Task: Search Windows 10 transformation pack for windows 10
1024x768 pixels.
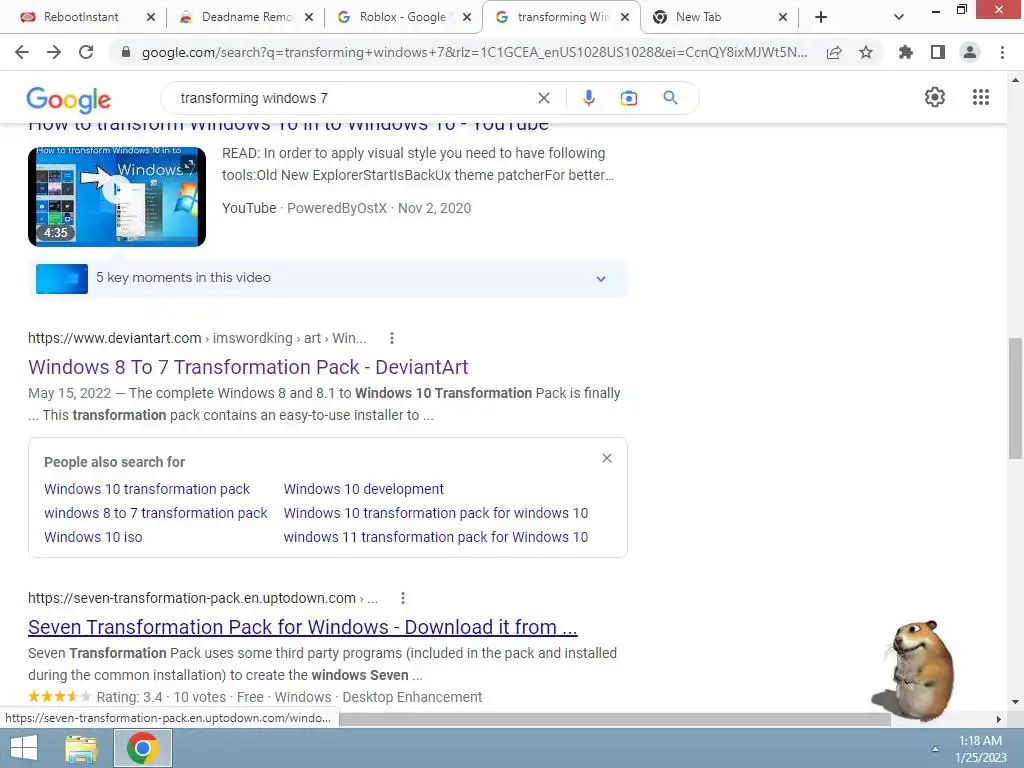Action: [x=436, y=513]
